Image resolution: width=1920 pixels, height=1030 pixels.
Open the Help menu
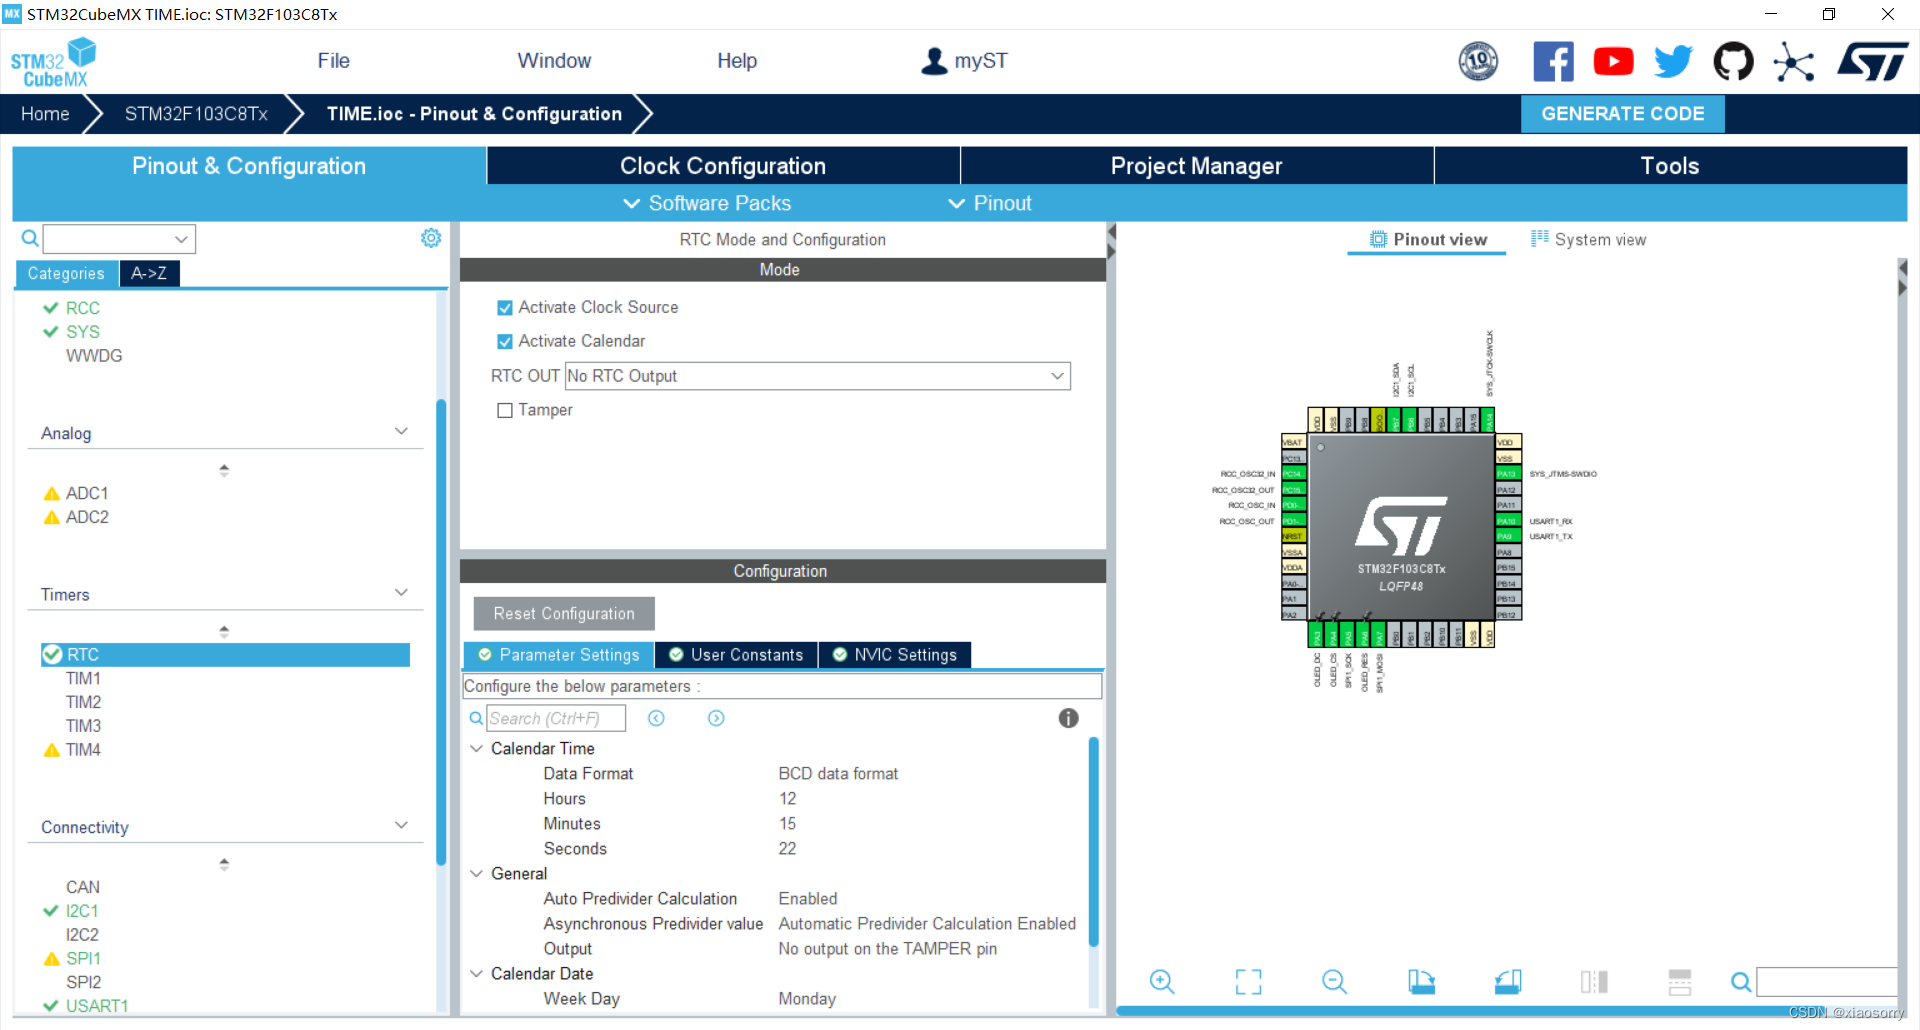pyautogui.click(x=737, y=61)
